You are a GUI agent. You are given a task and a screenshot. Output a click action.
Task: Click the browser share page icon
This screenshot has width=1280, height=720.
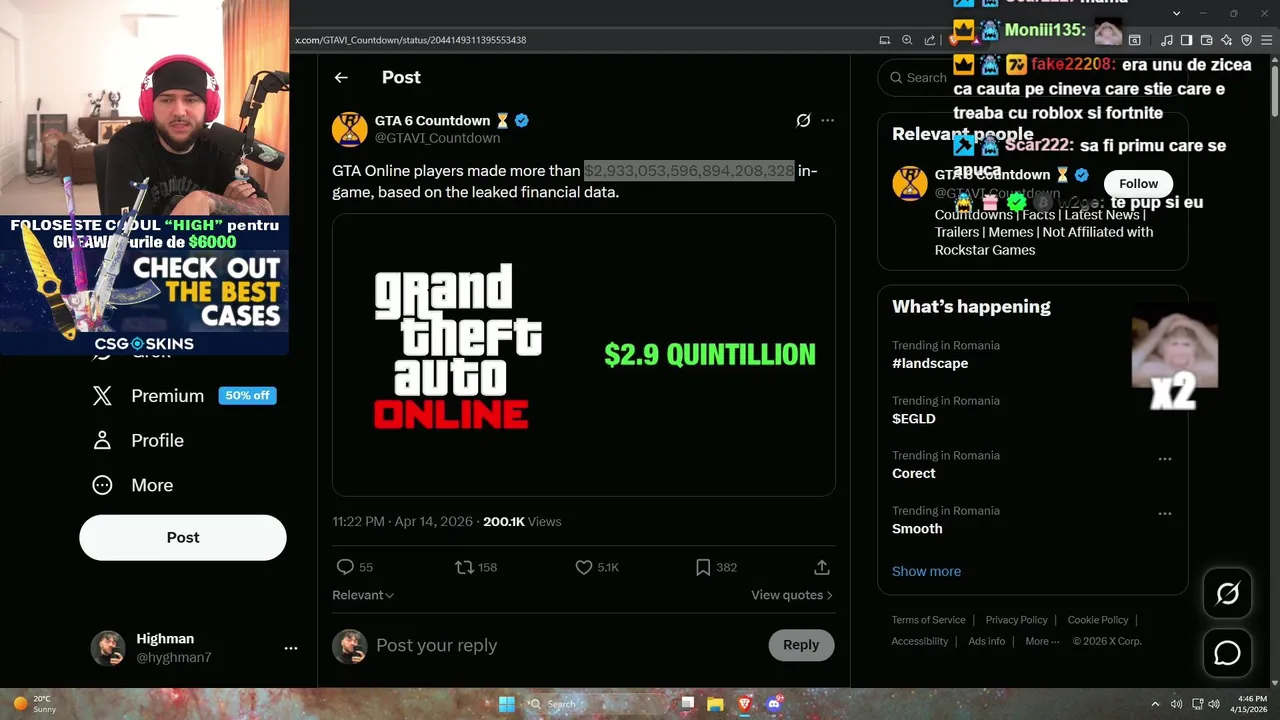click(930, 40)
